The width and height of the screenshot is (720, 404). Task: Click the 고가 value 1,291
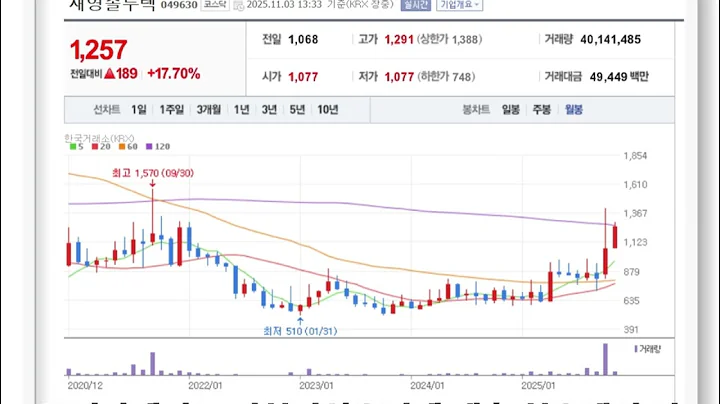(399, 39)
